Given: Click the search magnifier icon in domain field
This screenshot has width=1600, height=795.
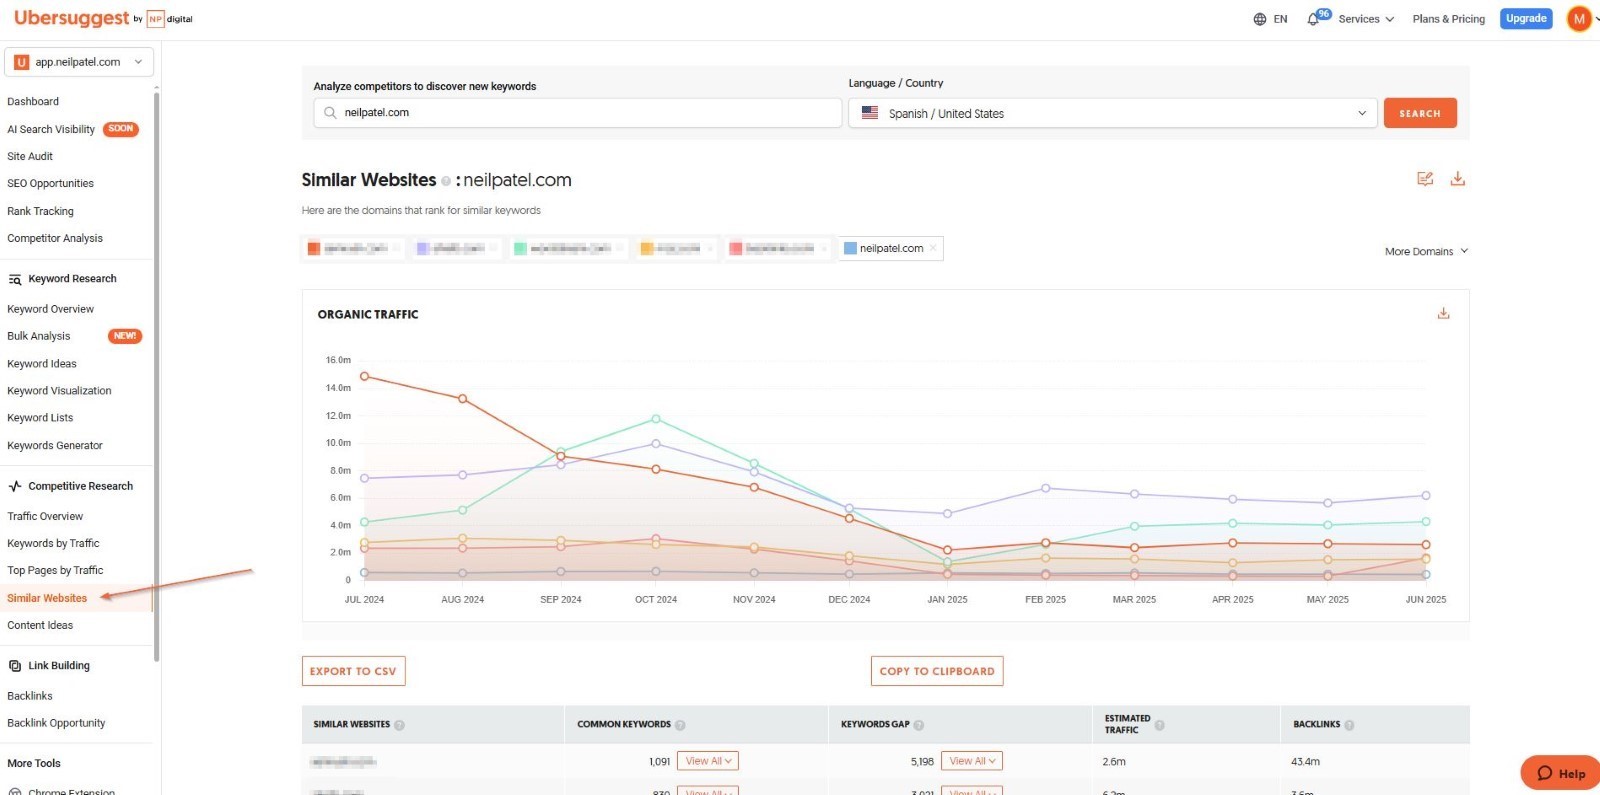Looking at the screenshot, I should [330, 113].
